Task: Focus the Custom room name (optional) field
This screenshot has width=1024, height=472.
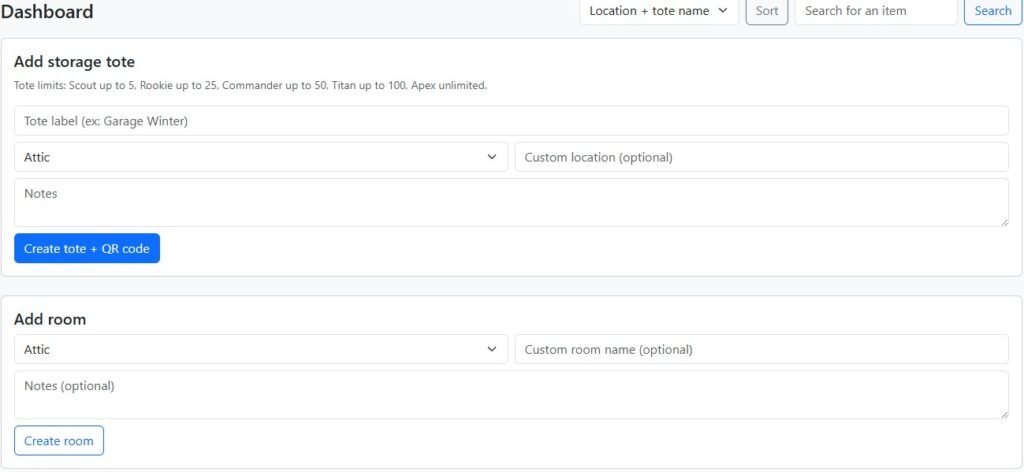Action: click(761, 349)
